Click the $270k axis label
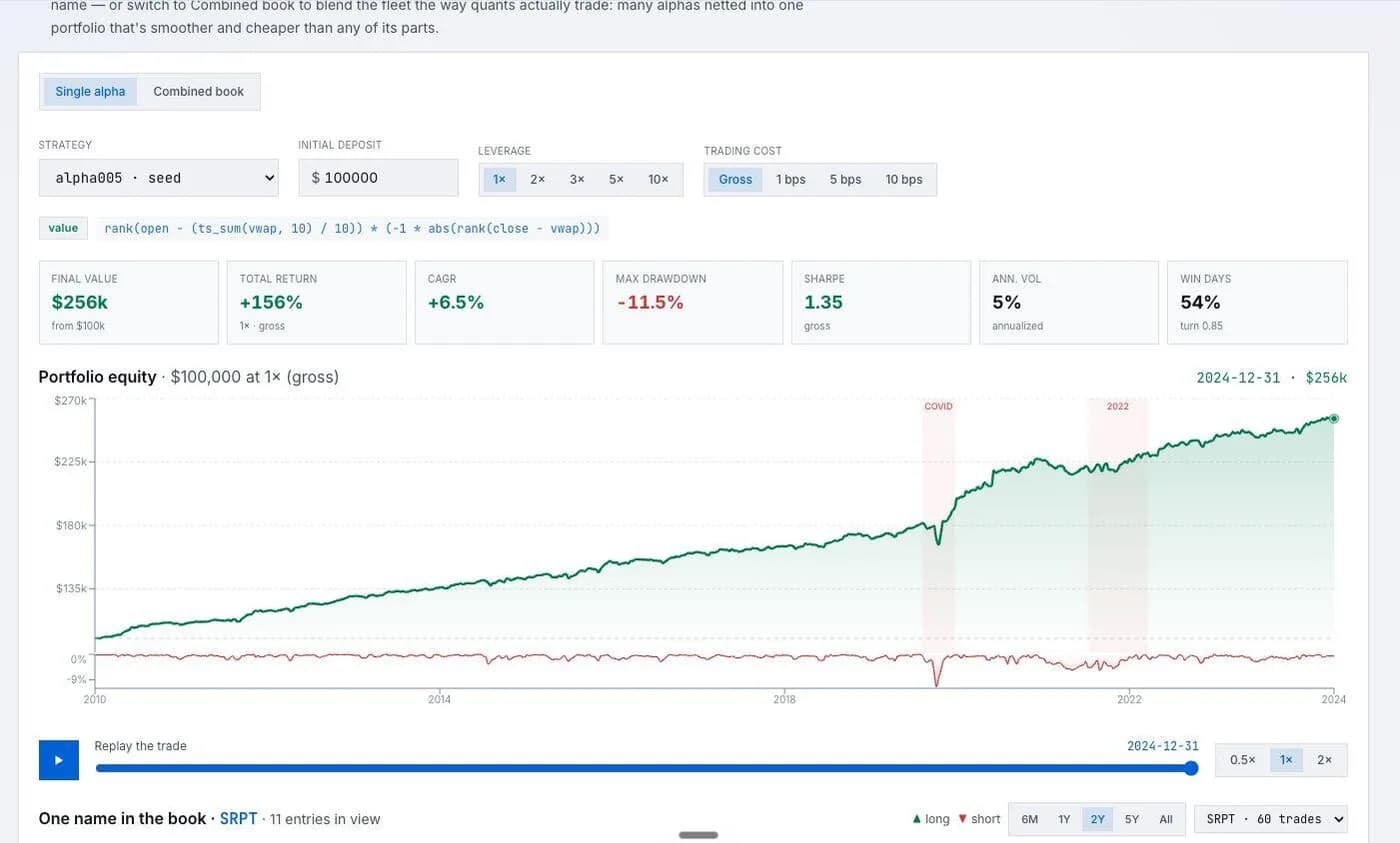Image resolution: width=1400 pixels, height=843 pixels. tap(71, 400)
